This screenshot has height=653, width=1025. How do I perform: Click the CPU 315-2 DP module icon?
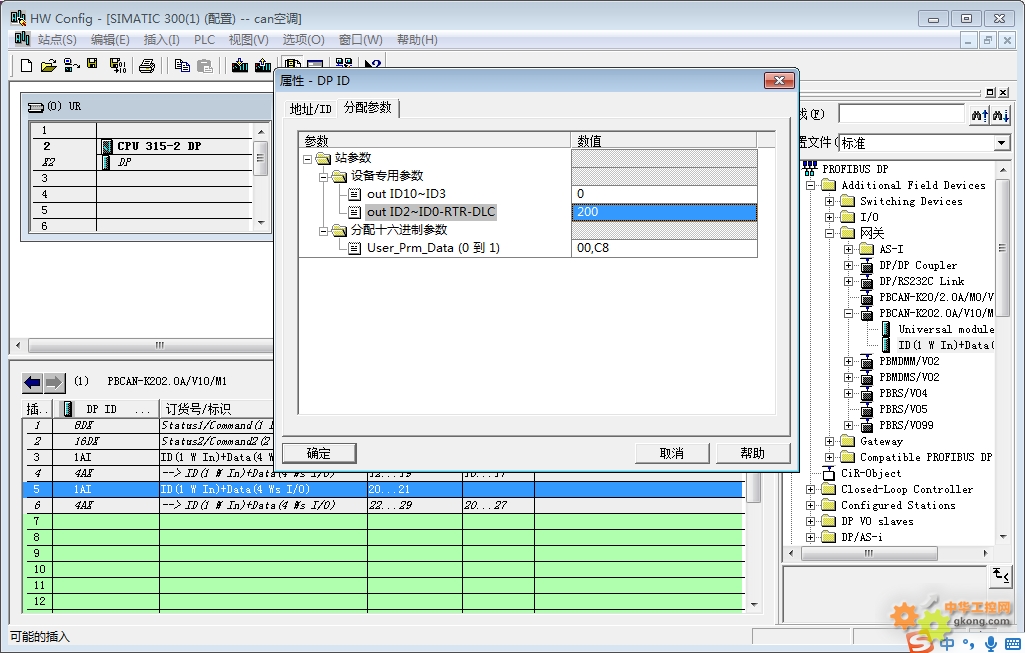click(107, 146)
